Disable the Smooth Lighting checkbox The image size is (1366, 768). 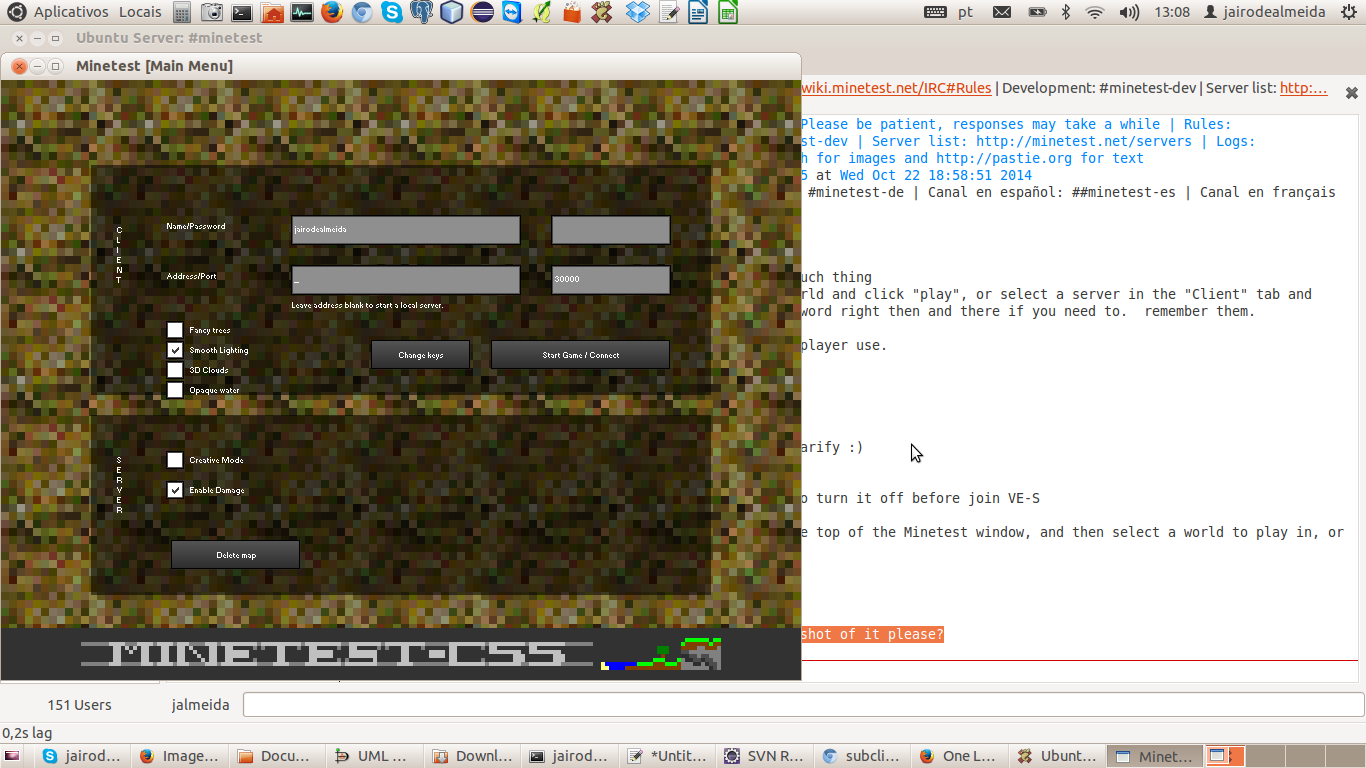[175, 350]
